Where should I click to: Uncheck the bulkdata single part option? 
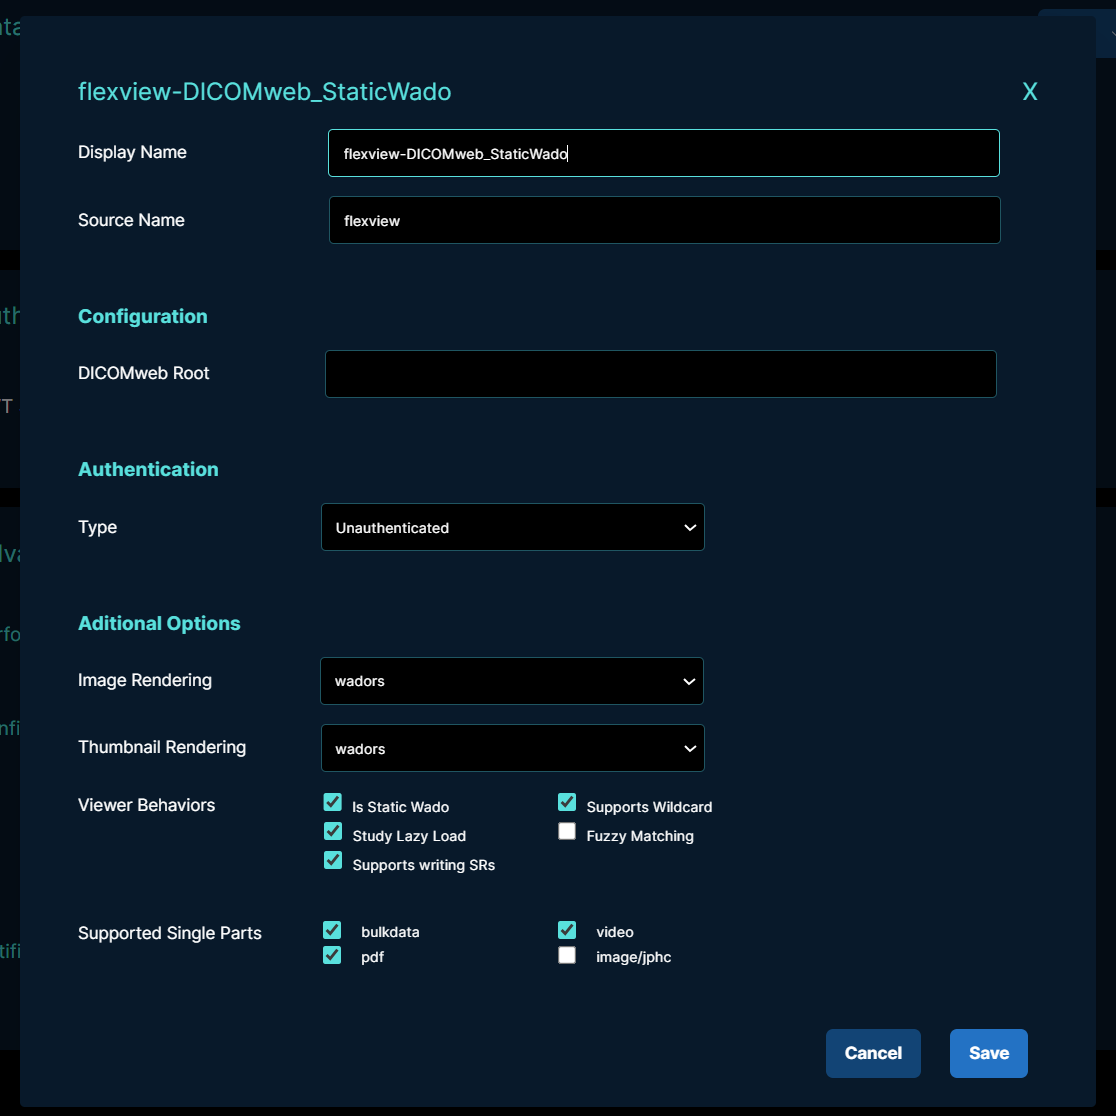(x=332, y=929)
